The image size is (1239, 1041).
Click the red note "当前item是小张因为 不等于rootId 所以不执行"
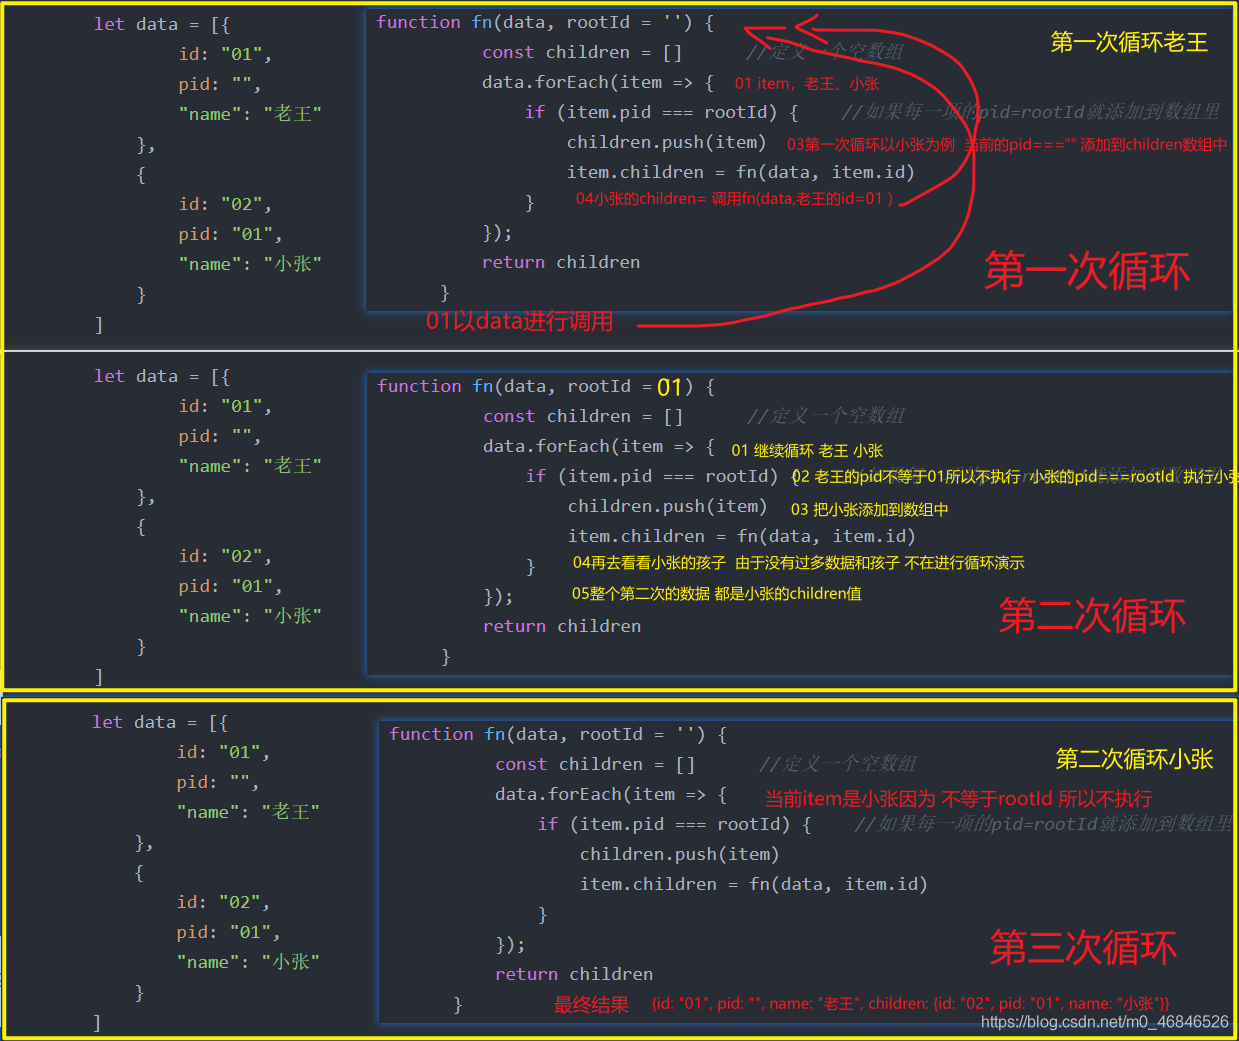(x=958, y=798)
